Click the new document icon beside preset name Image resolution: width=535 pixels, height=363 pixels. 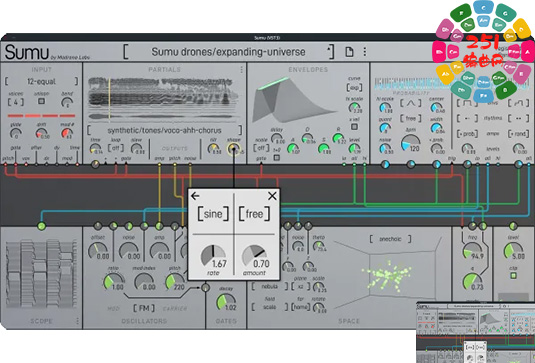349,52
